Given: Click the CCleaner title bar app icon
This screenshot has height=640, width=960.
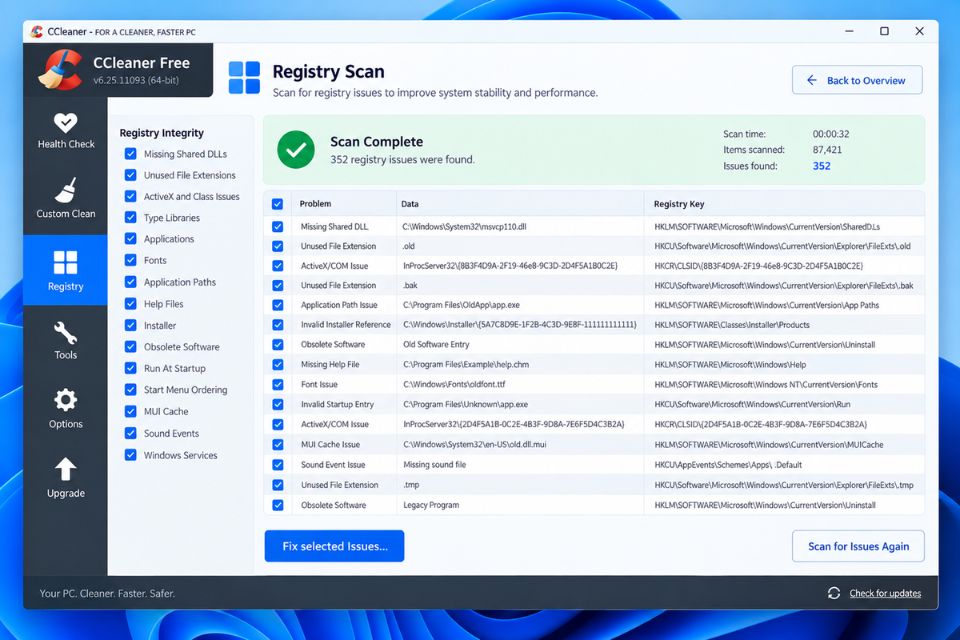Looking at the screenshot, I should (x=37, y=31).
